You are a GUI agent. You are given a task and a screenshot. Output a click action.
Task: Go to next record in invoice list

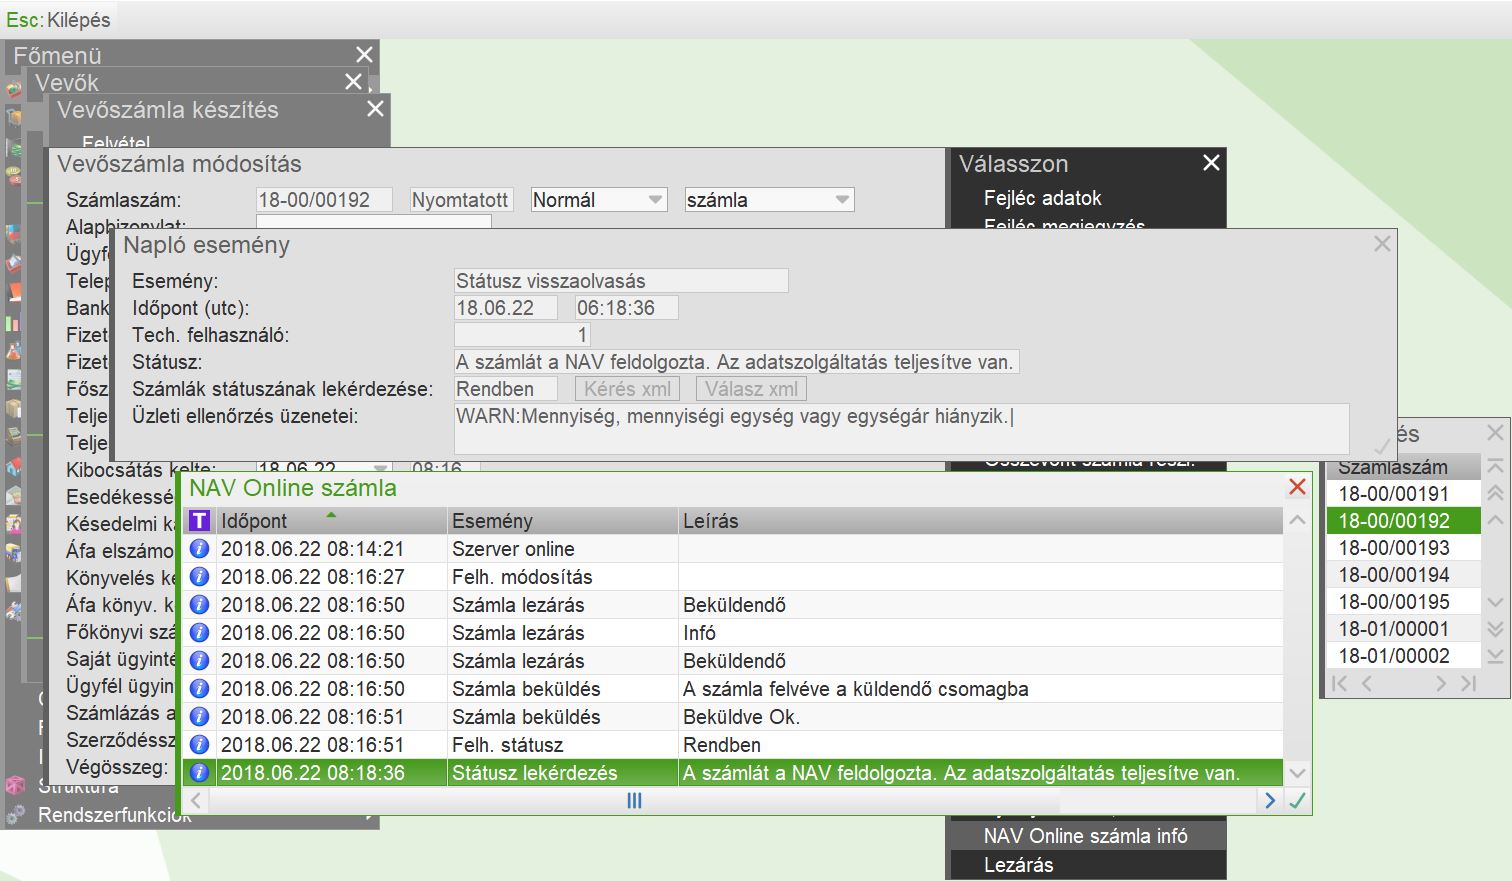click(1441, 684)
